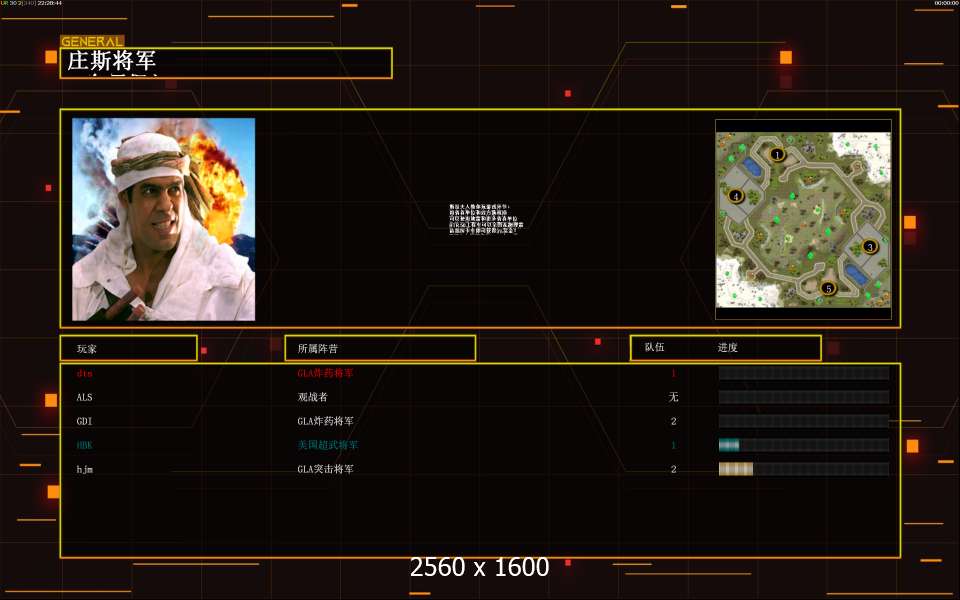The image size is (960, 600).
Task: Select player name ALS
Action: pyautogui.click(x=84, y=397)
